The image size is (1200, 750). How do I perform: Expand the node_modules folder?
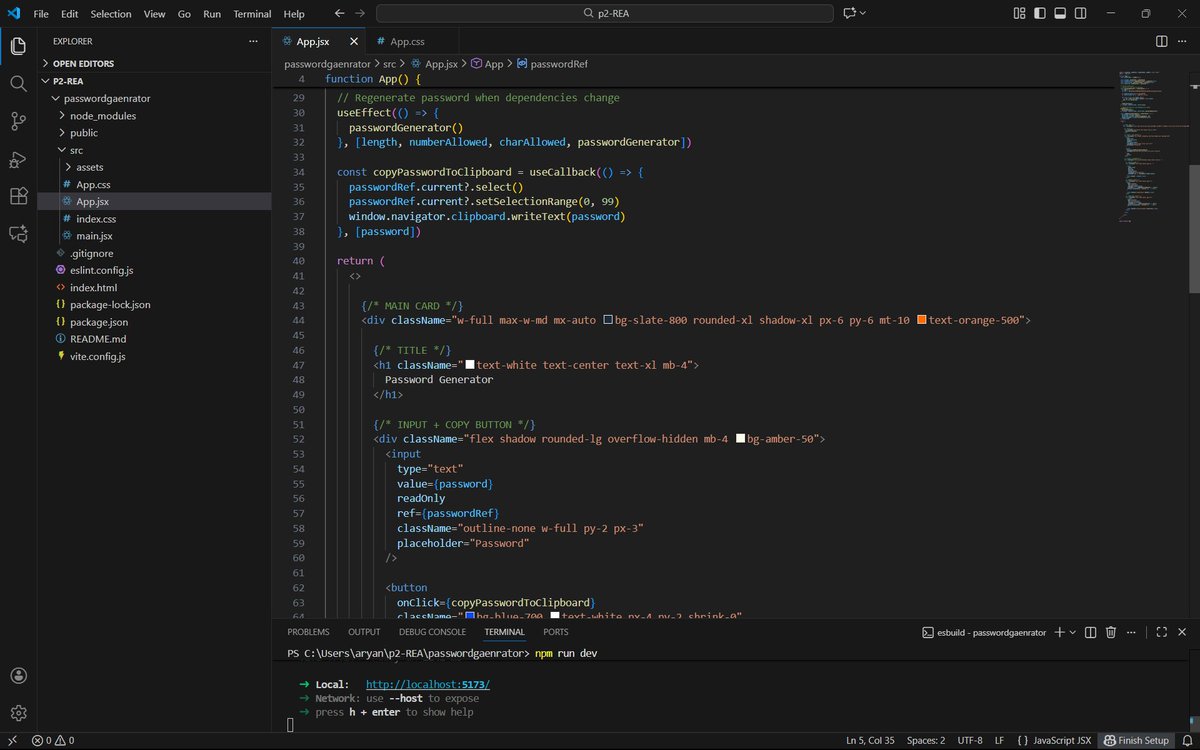(155, 115)
